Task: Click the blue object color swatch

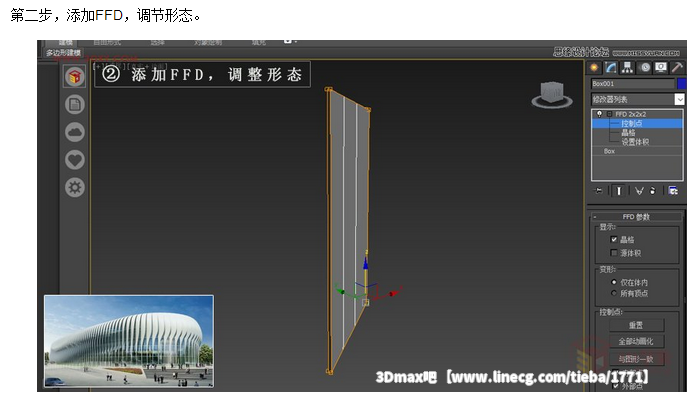Action: (681, 83)
